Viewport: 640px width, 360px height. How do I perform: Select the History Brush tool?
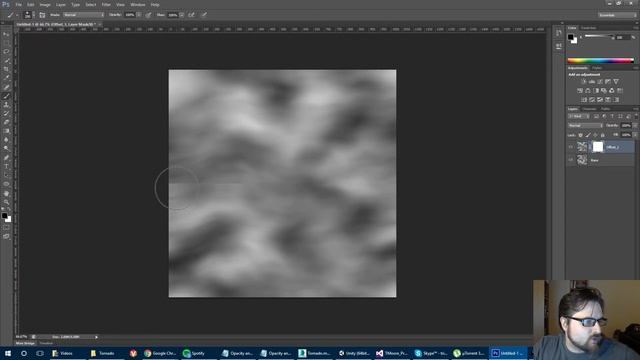pos(7,113)
